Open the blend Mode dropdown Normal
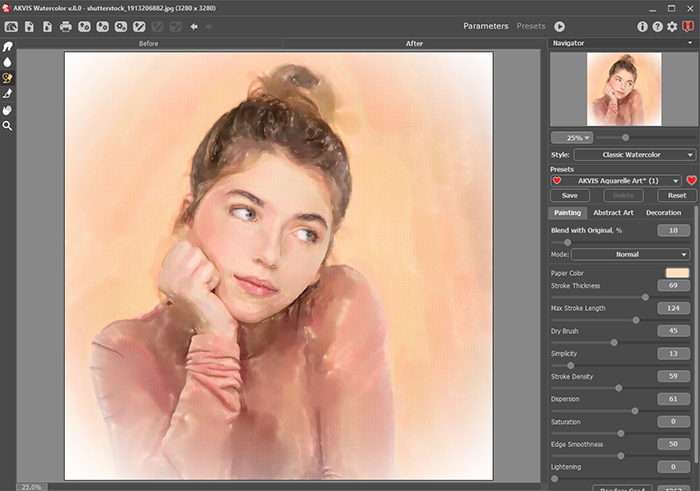 click(x=630, y=254)
